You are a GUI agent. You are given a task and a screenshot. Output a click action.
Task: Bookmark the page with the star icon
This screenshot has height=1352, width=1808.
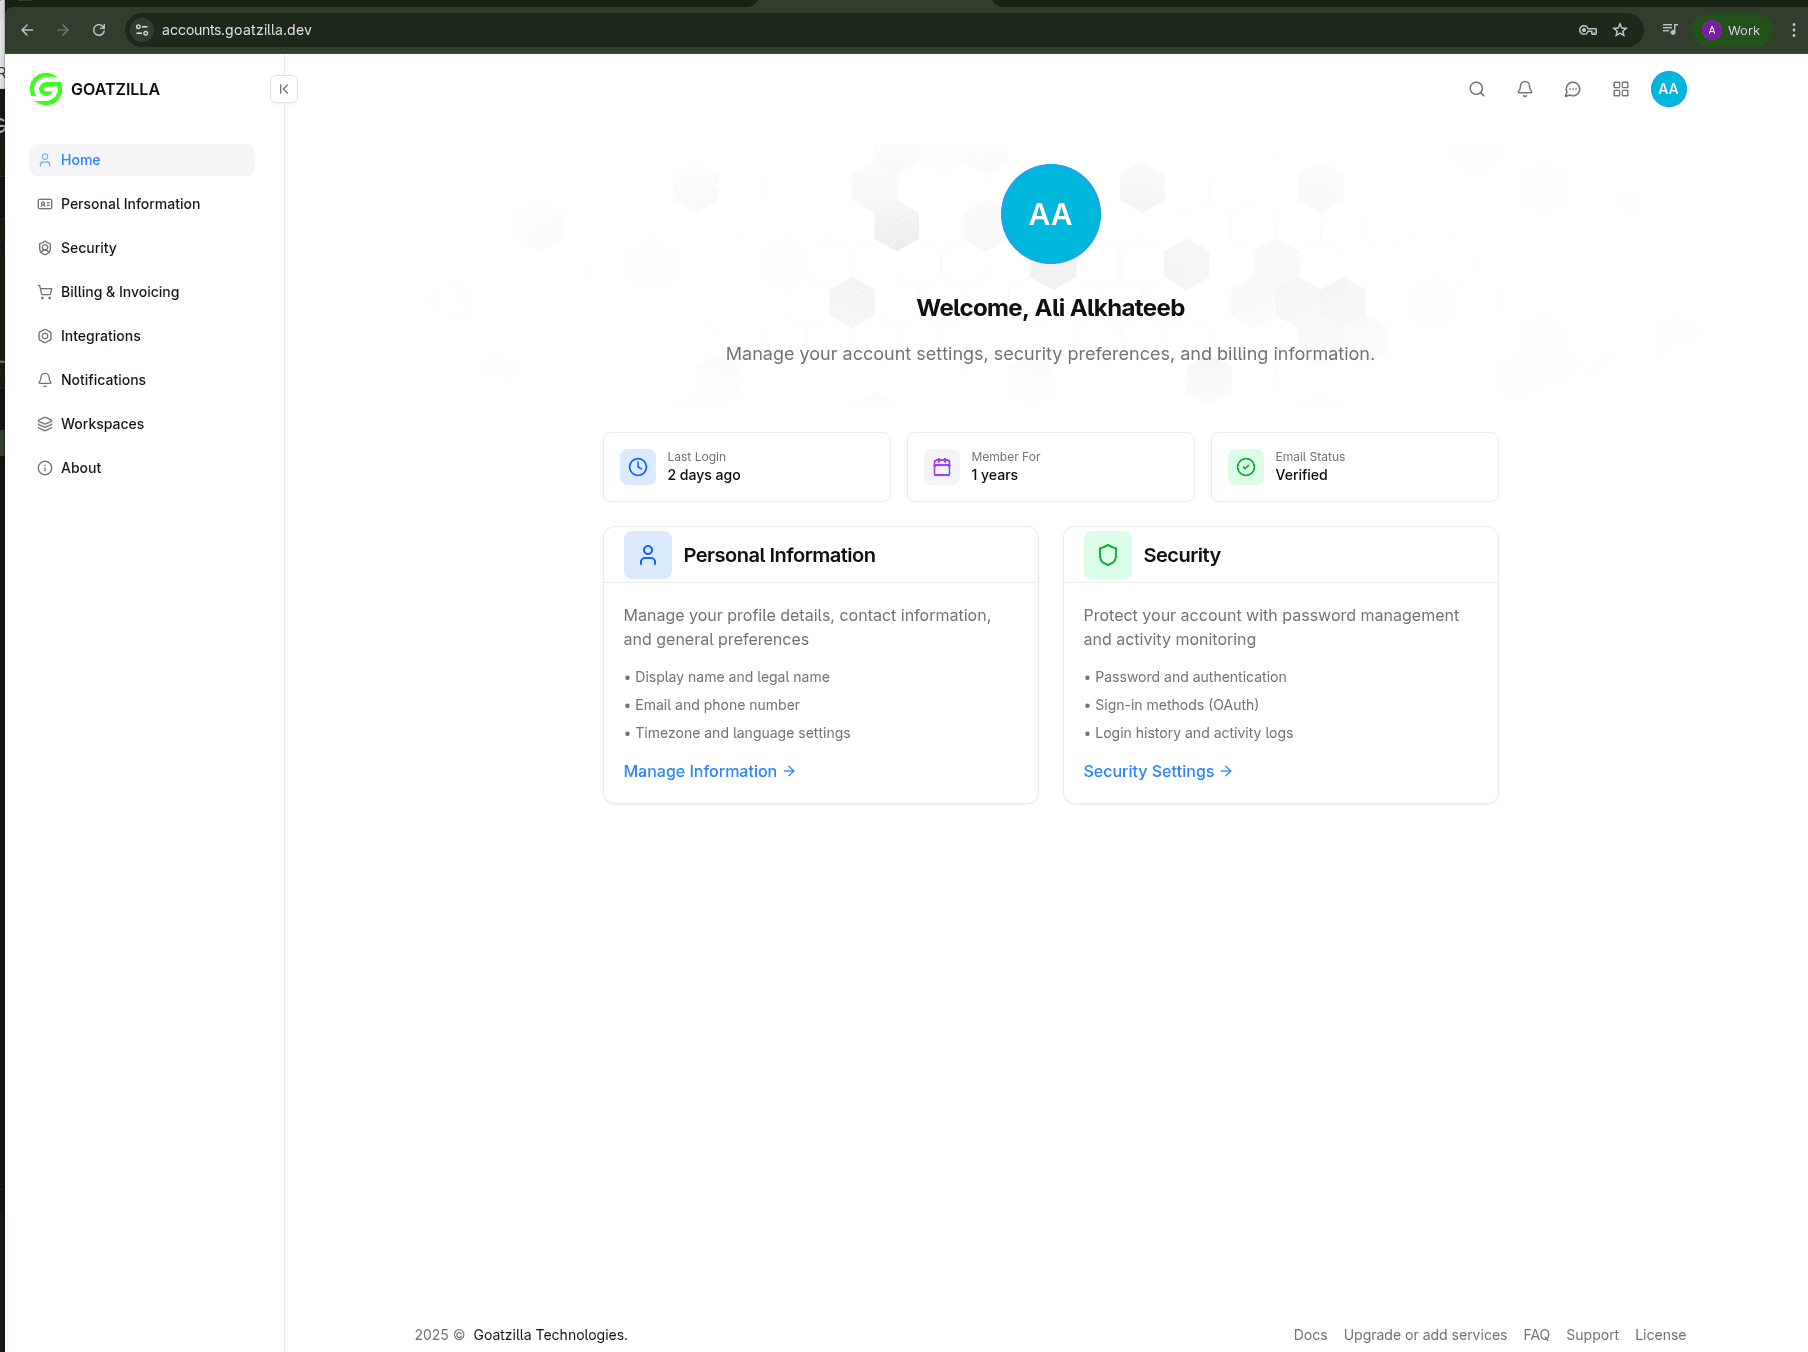tap(1621, 30)
